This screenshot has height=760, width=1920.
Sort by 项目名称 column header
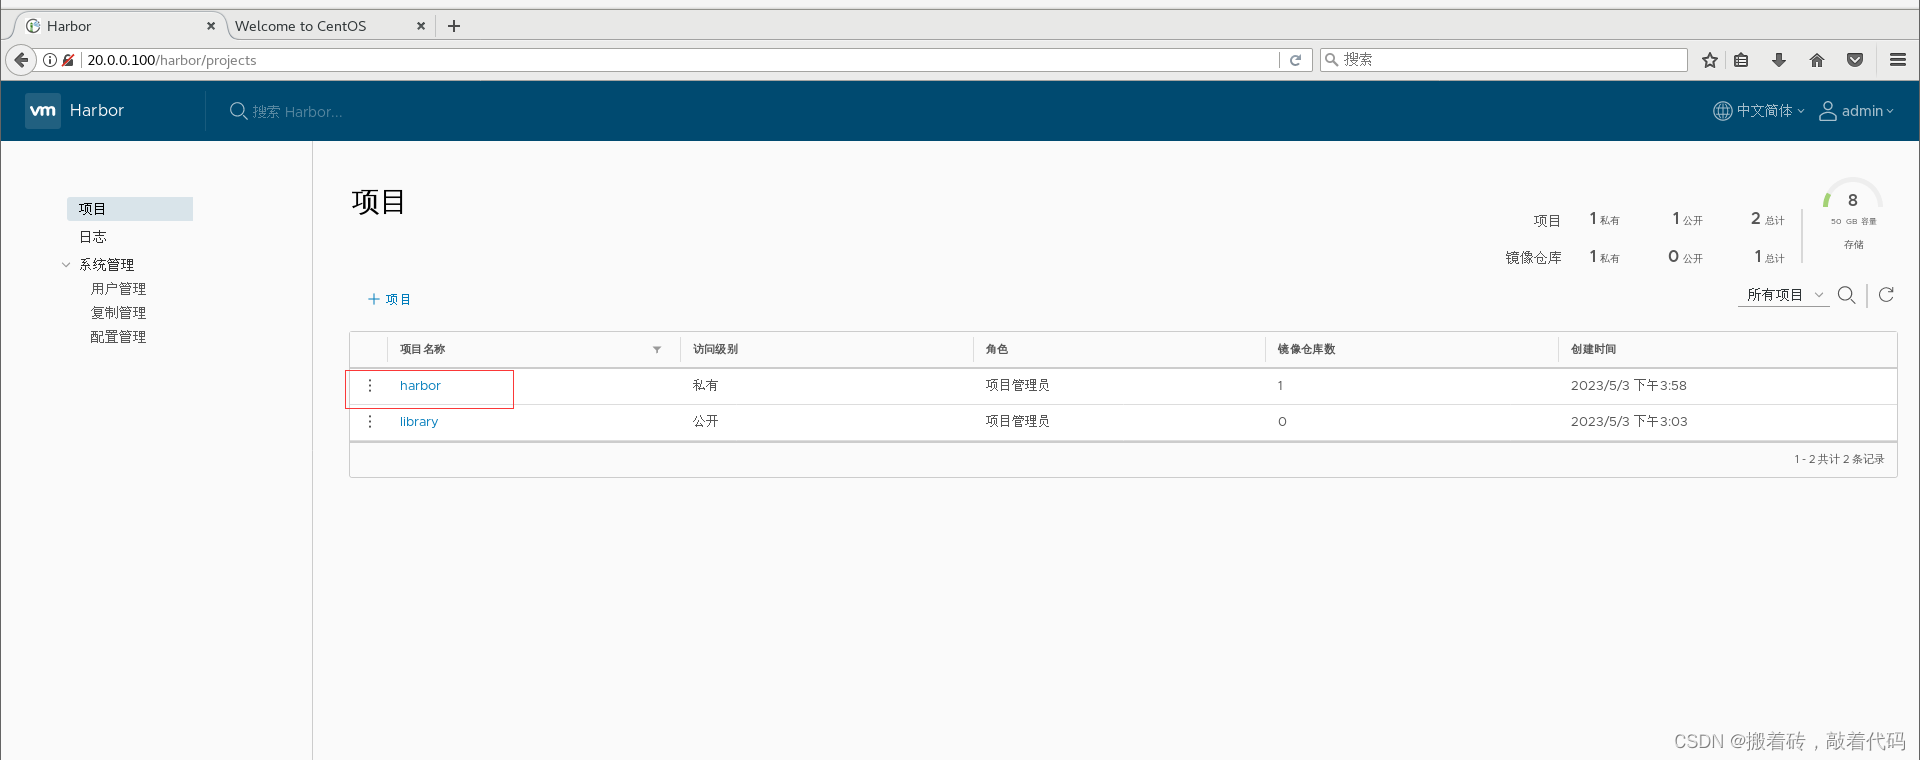point(422,350)
